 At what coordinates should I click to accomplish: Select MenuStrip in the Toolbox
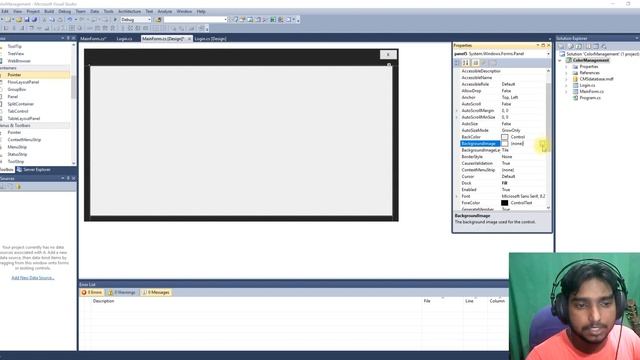17,147
